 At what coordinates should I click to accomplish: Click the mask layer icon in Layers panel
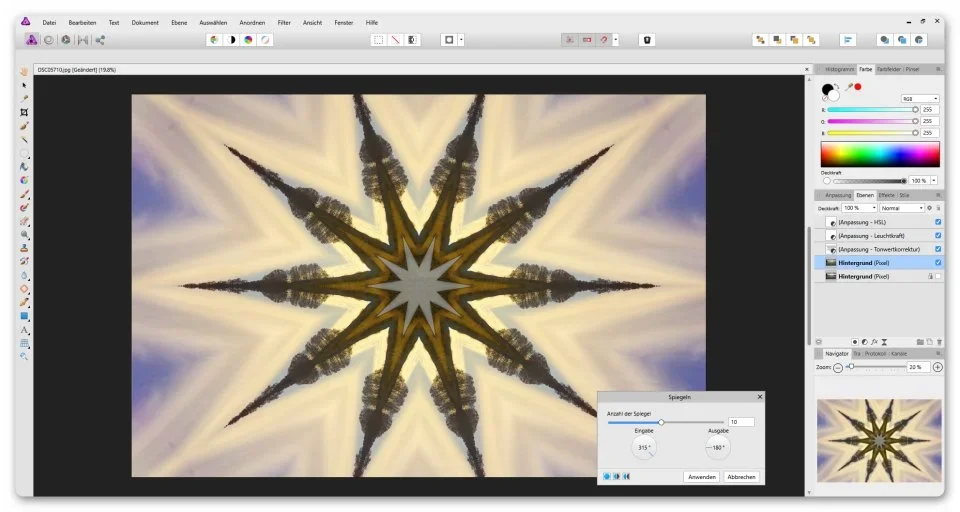tap(855, 342)
